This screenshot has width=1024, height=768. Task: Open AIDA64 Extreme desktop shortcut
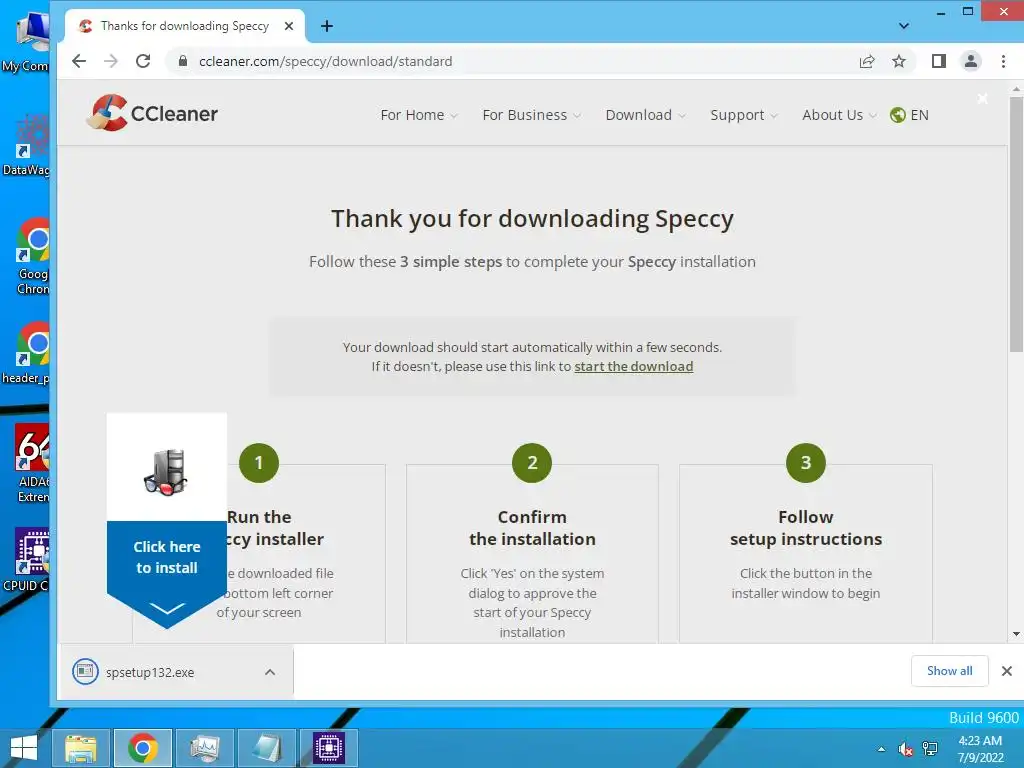point(33,464)
